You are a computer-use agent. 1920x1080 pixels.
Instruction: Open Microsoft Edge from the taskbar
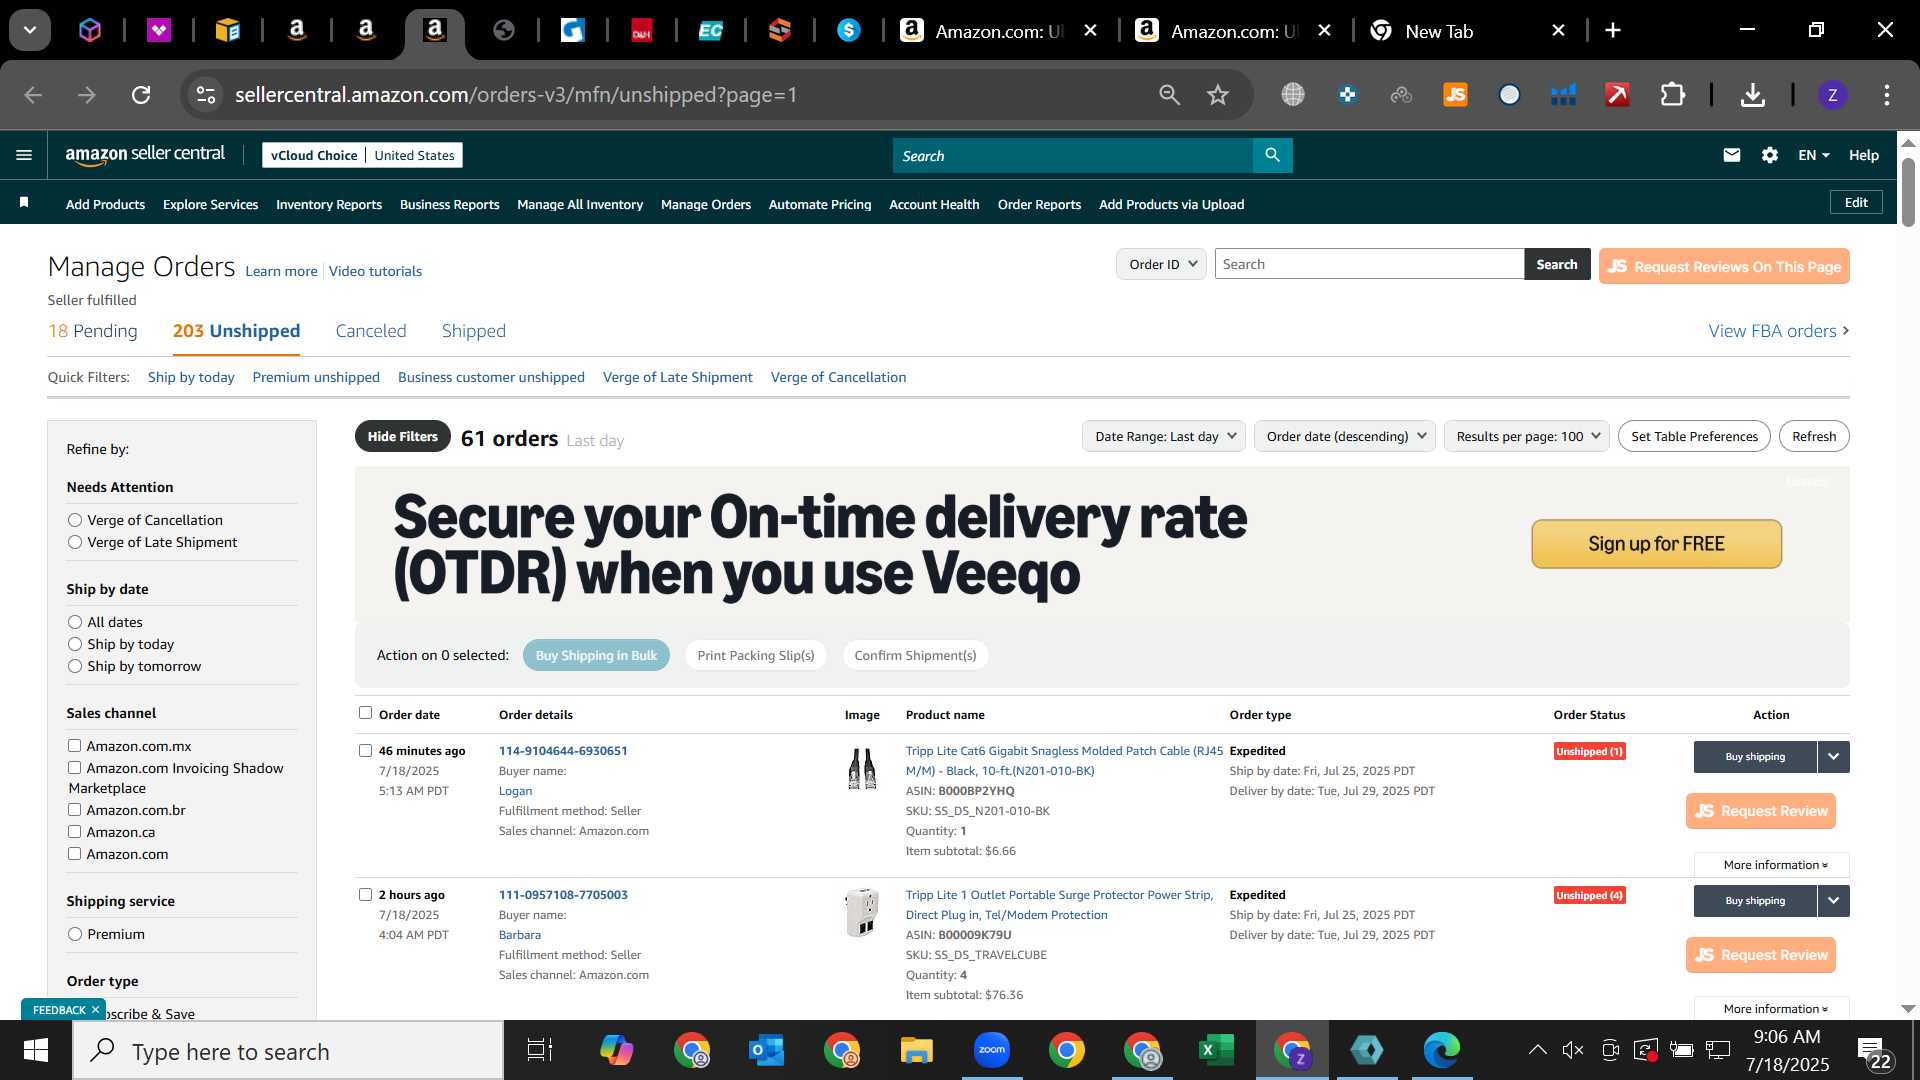(x=1442, y=1050)
